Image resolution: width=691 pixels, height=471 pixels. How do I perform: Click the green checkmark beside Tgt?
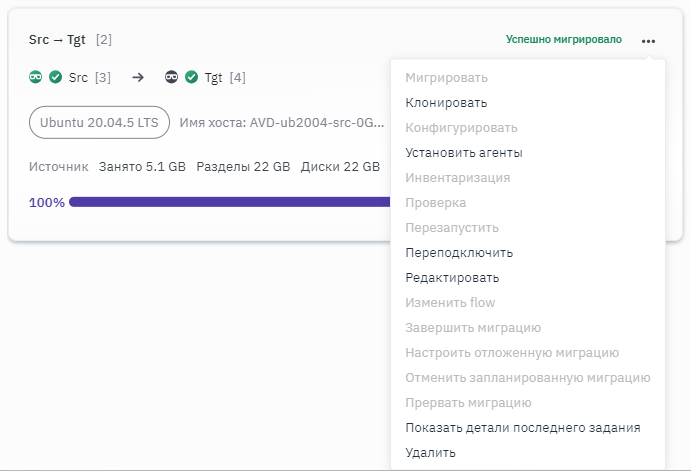coord(192,77)
